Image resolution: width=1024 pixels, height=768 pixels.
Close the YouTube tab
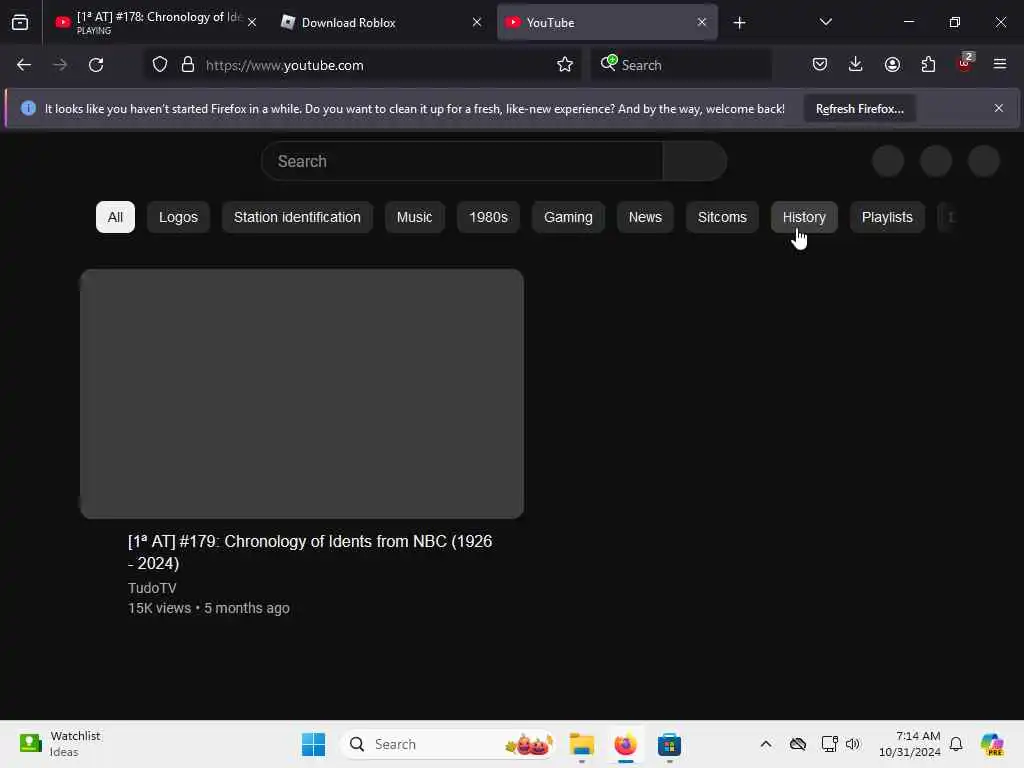point(701,22)
